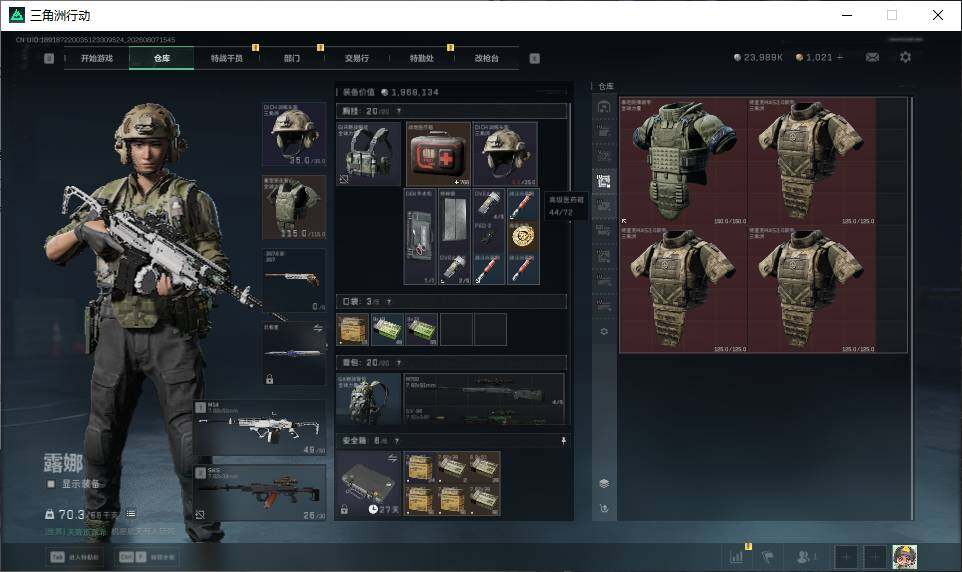Click the second plus squad slot
The height and width of the screenshot is (572, 962).
coord(874,557)
